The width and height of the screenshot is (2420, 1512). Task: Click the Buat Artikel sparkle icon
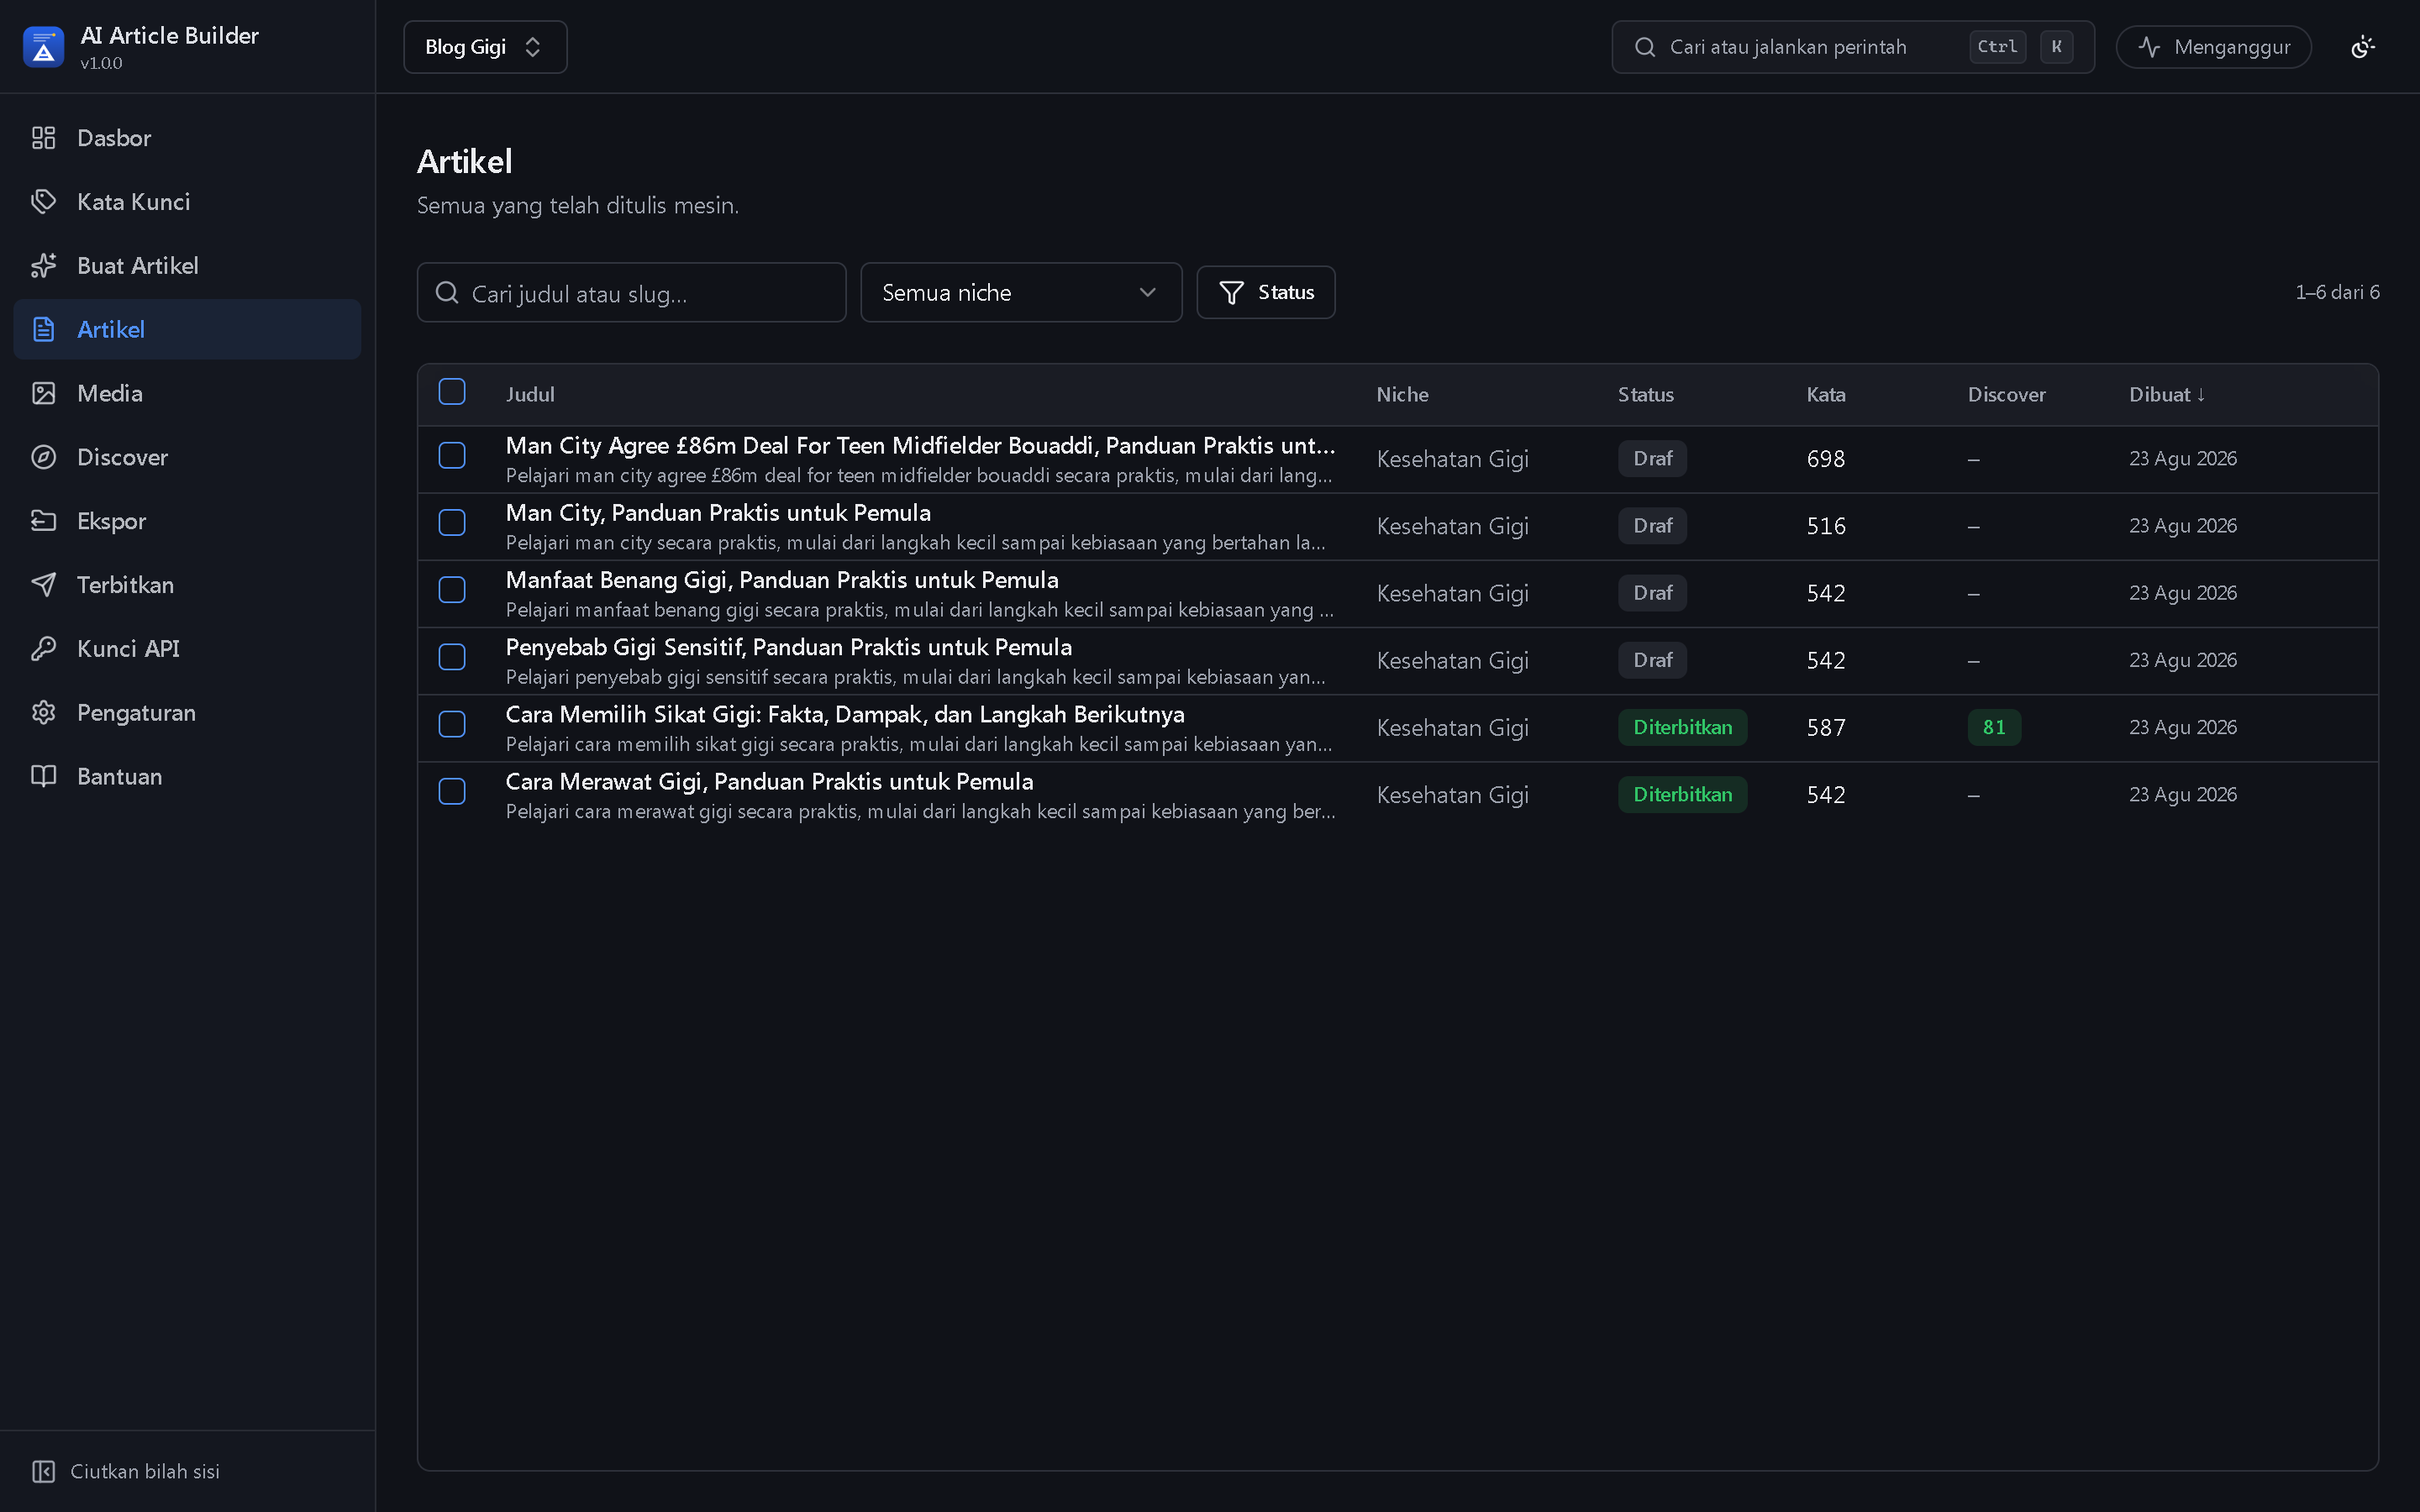(43, 266)
